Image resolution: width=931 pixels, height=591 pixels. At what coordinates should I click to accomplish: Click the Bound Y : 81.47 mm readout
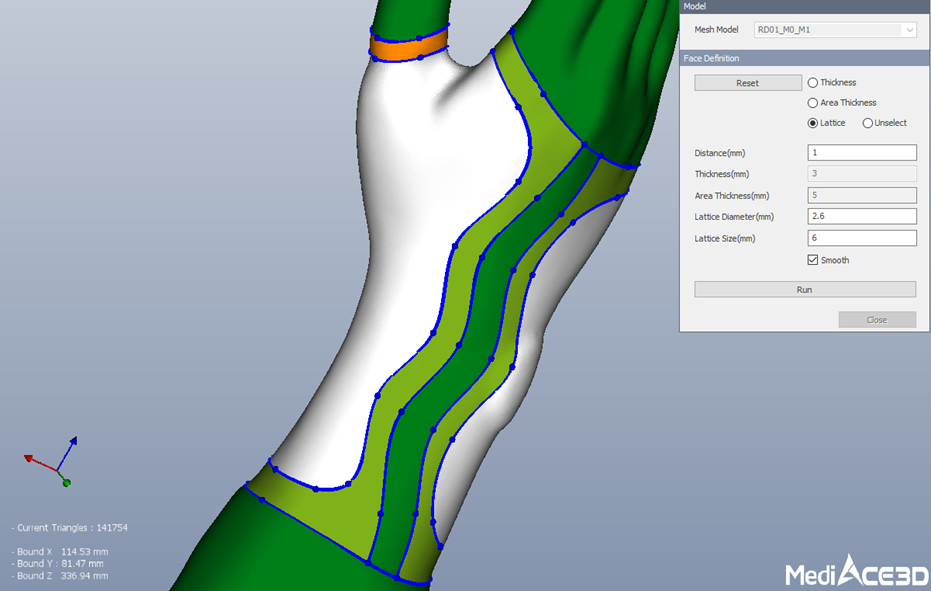click(x=58, y=564)
